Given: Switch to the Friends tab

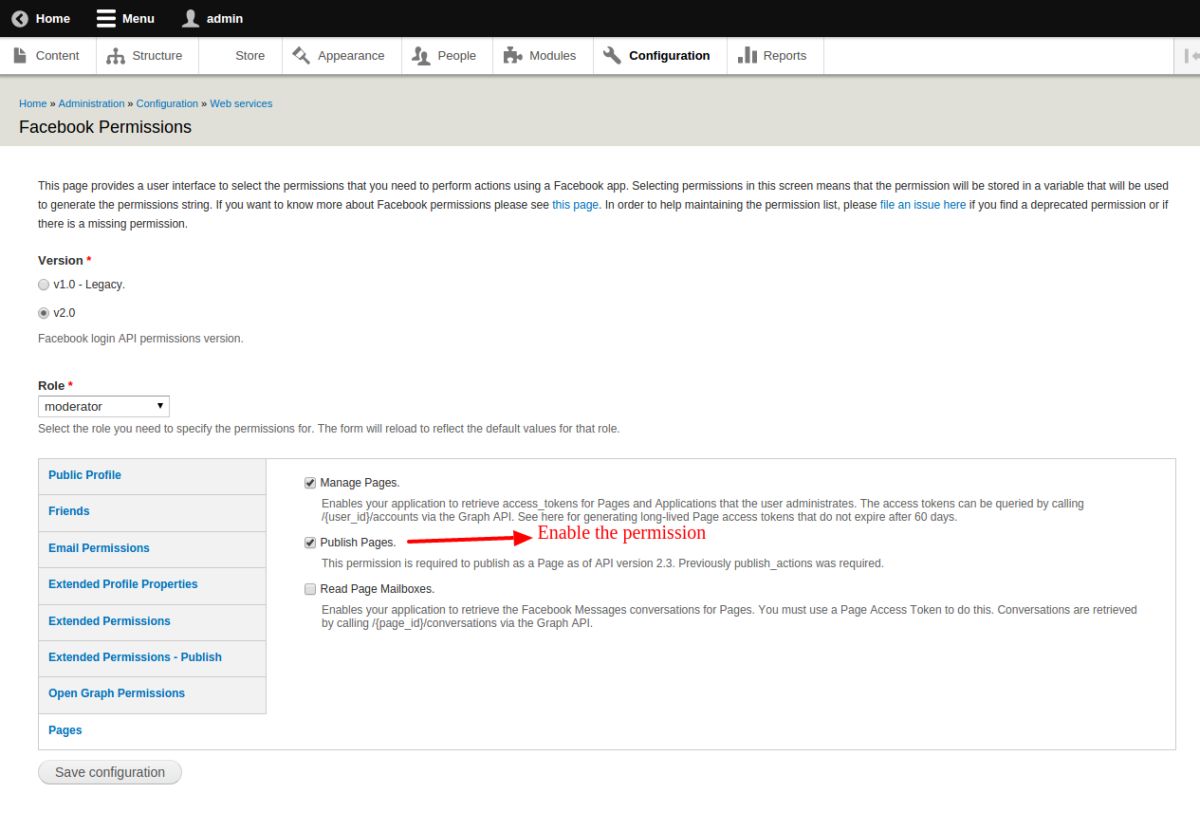Looking at the screenshot, I should click(152, 512).
